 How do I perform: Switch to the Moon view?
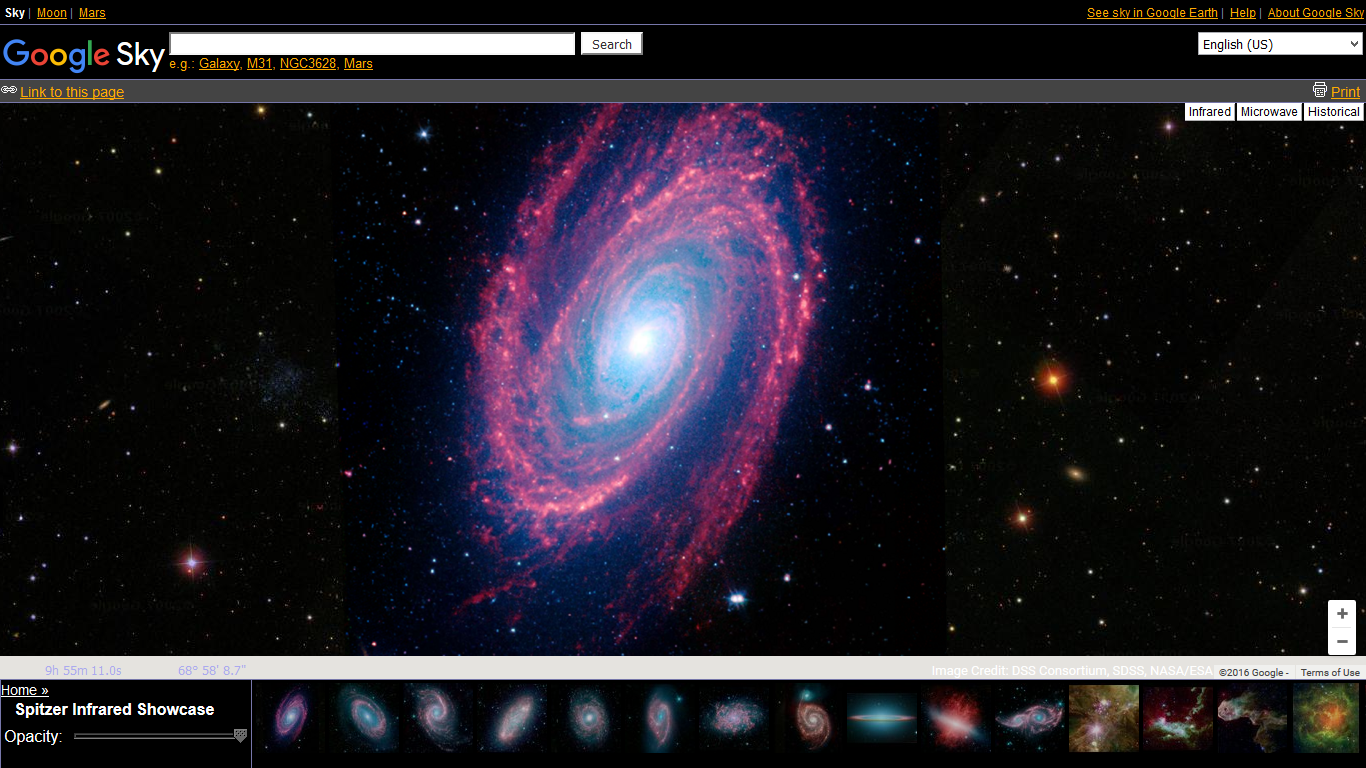tap(52, 13)
